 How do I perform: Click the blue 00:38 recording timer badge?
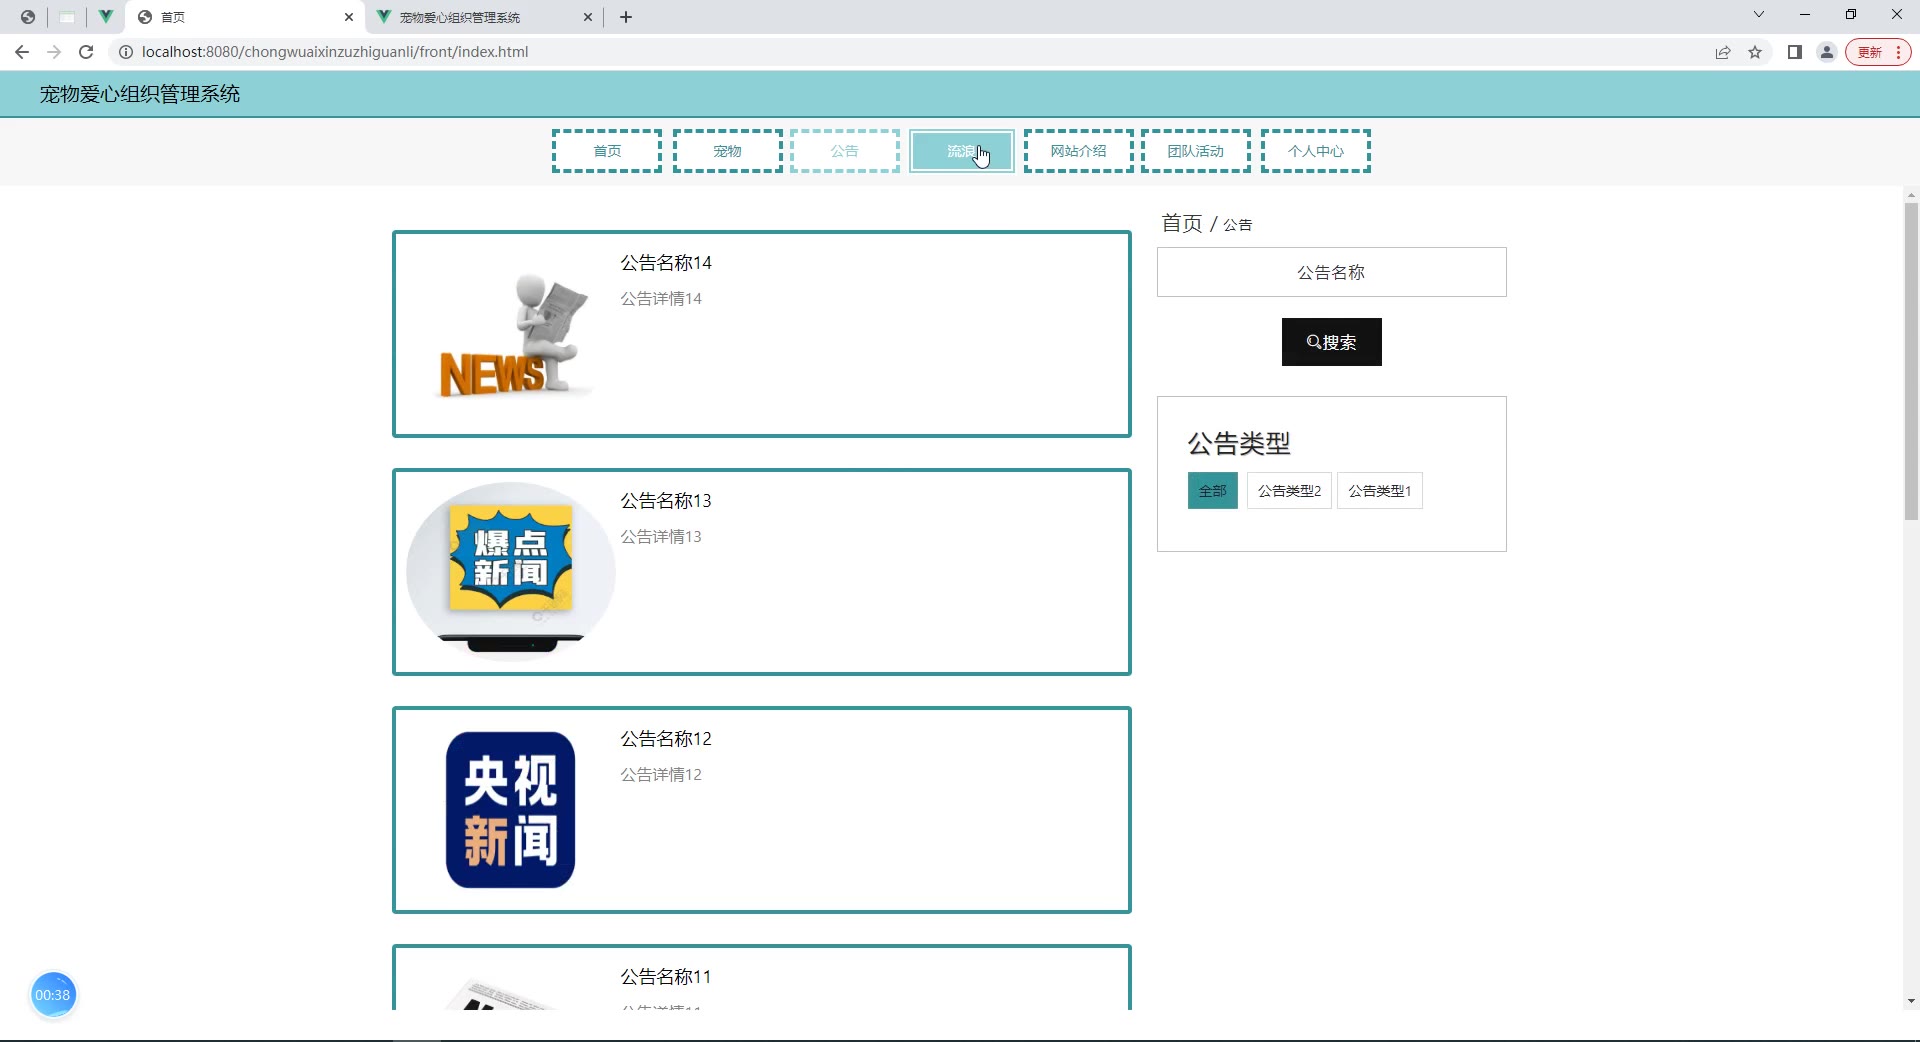click(x=53, y=995)
